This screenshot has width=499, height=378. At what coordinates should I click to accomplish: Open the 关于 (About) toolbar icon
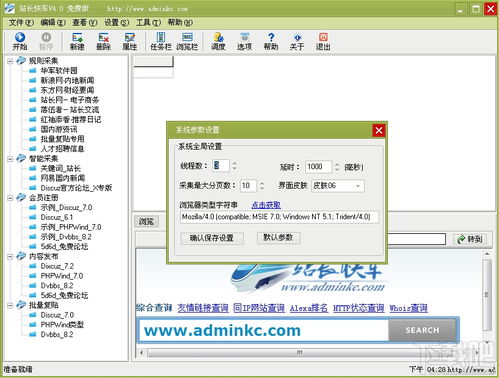pos(297,41)
